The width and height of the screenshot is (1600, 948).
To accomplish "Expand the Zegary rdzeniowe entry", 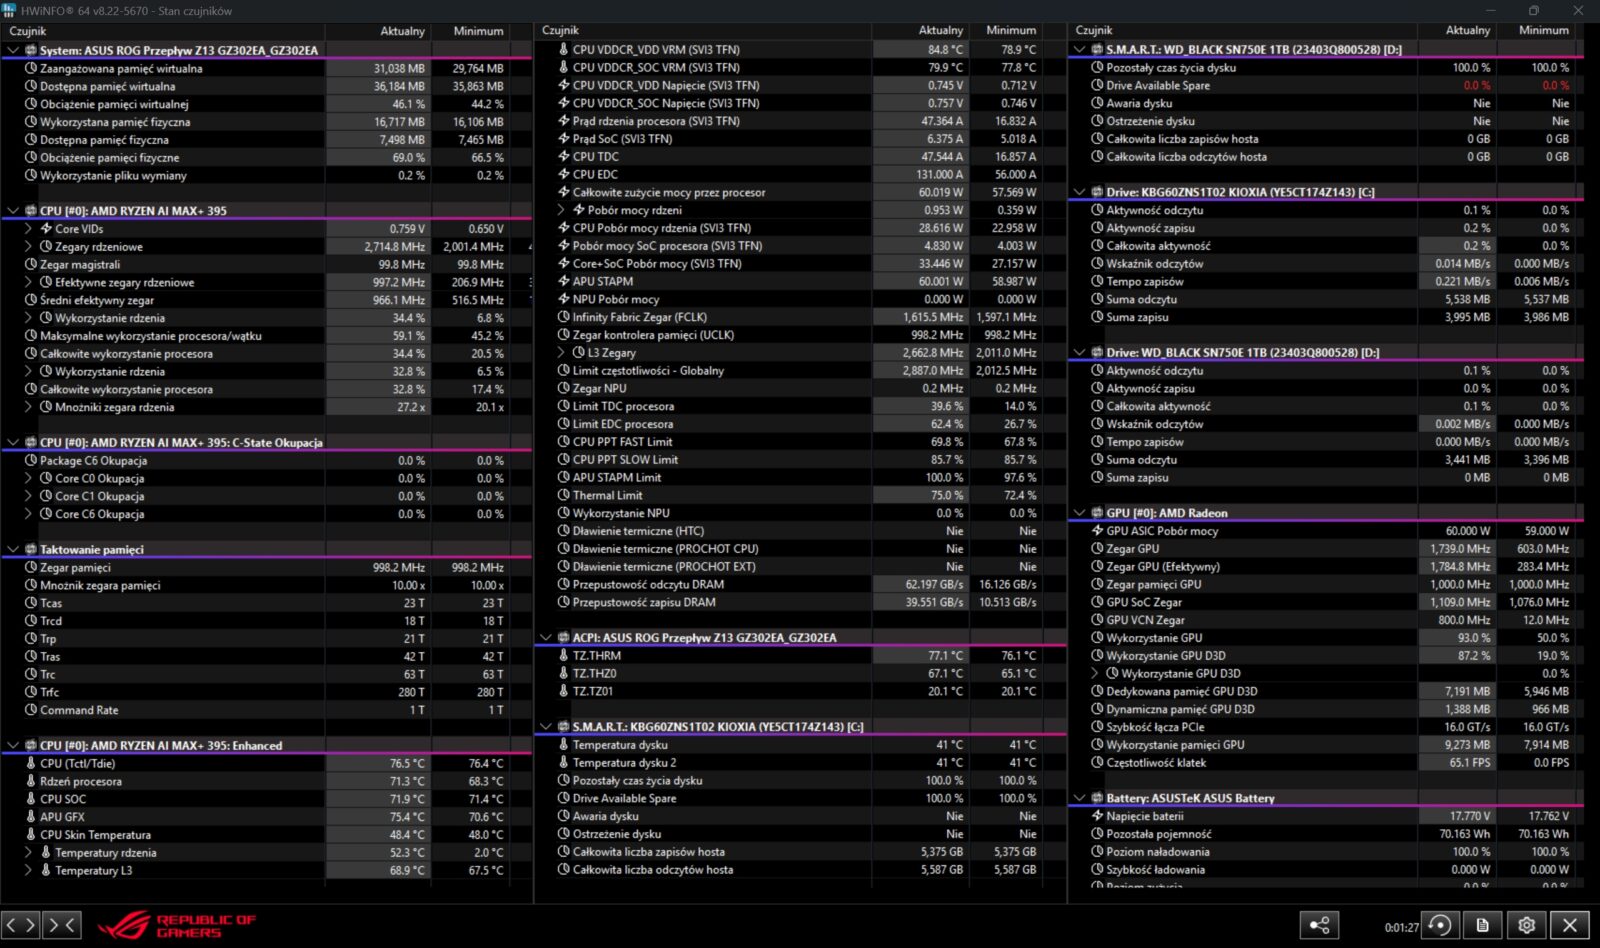I will pyautogui.click(x=28, y=247).
